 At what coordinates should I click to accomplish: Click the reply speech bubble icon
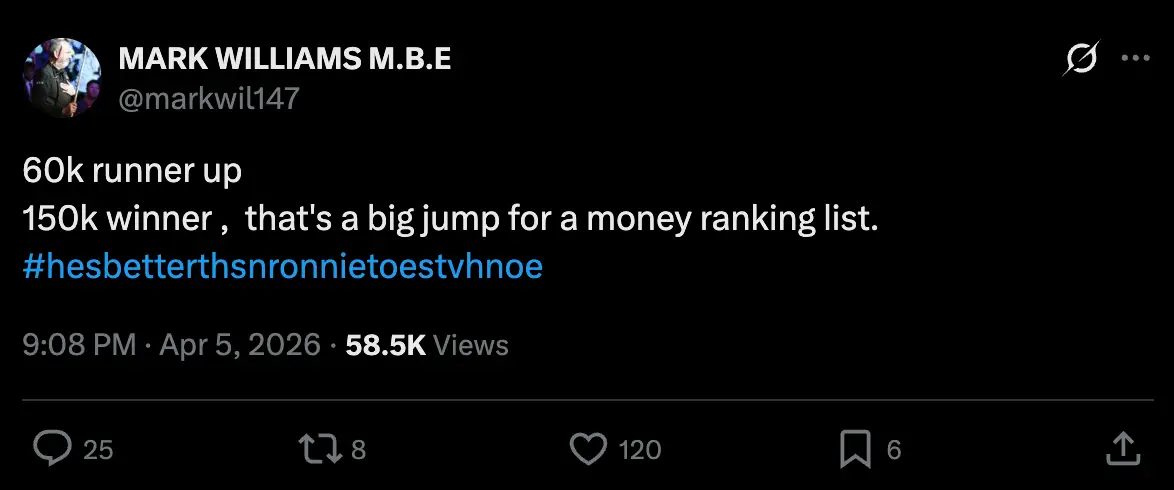click(50, 449)
